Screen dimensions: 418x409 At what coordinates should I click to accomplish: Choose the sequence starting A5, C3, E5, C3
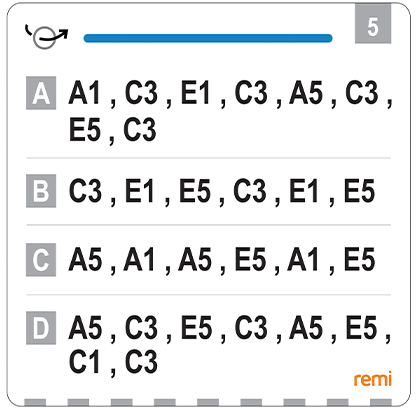[x=230, y=345]
